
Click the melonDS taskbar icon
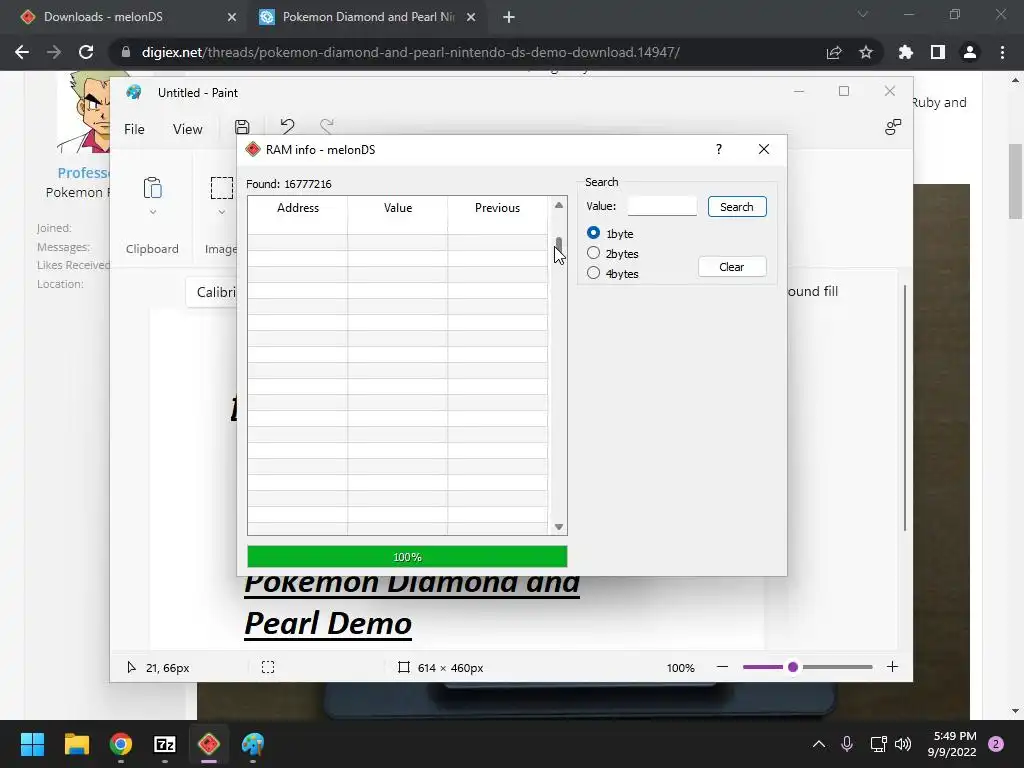click(x=208, y=744)
